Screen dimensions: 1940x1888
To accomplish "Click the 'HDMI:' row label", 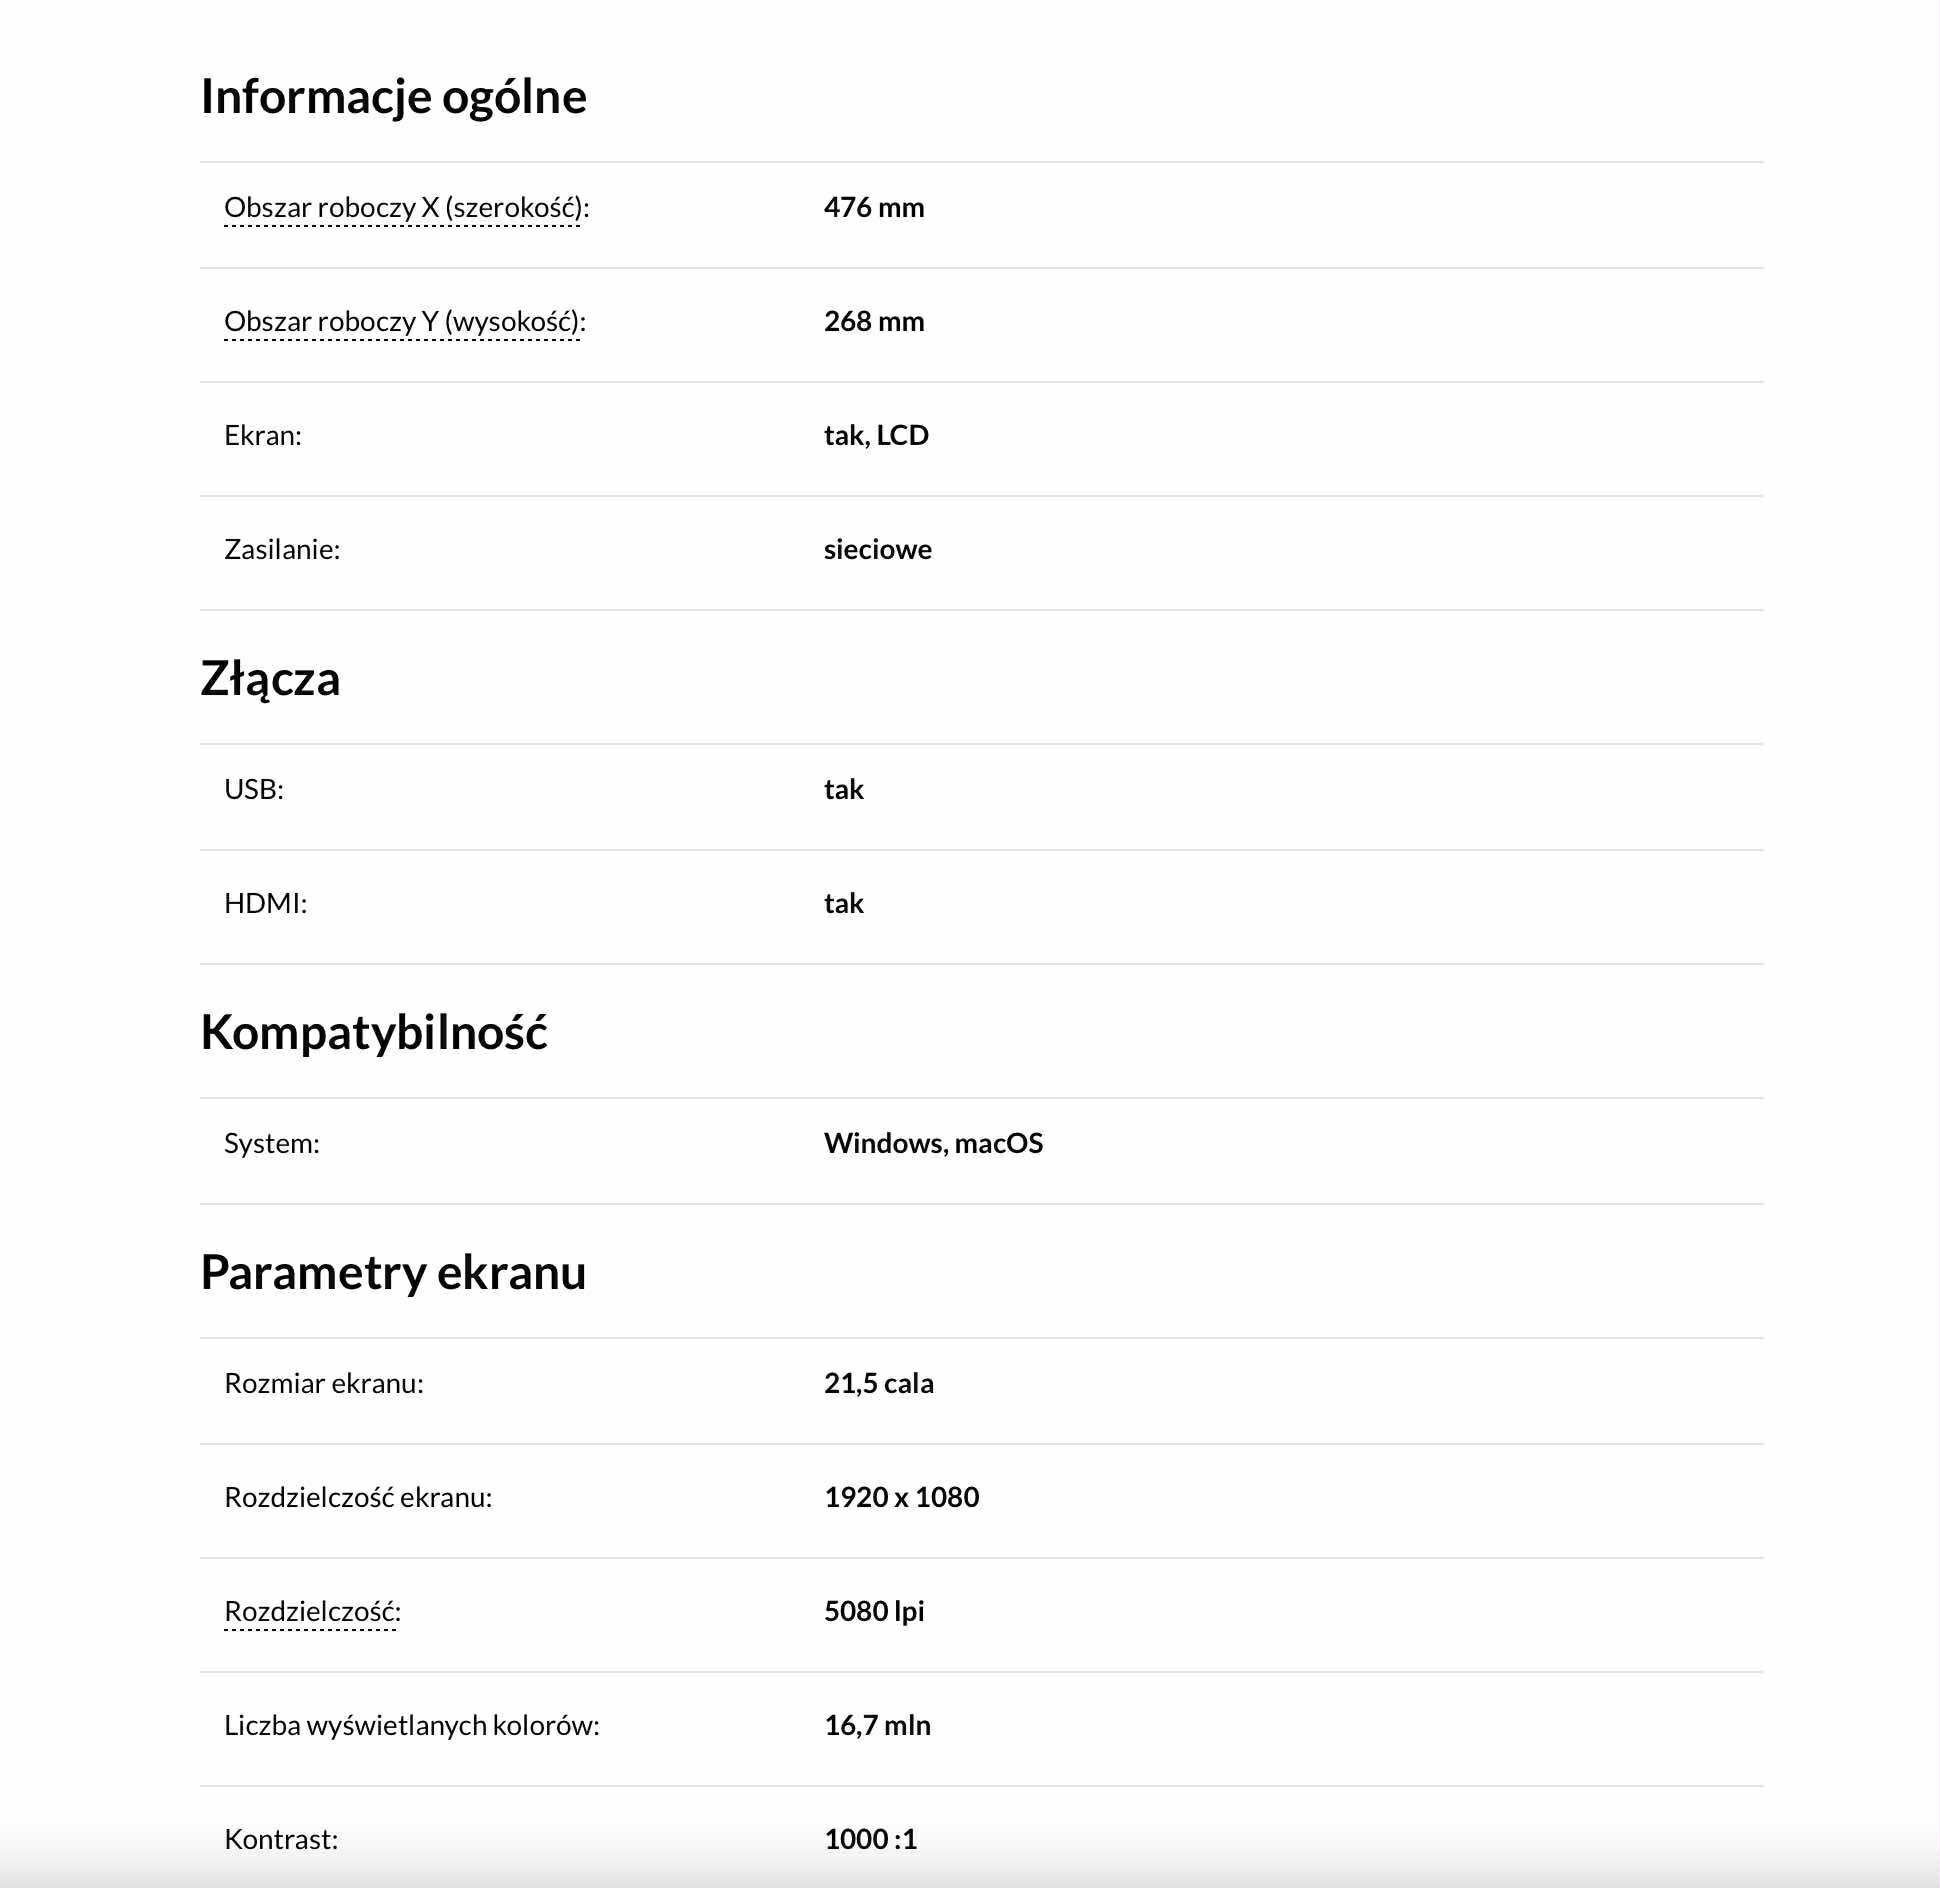I will 266,904.
